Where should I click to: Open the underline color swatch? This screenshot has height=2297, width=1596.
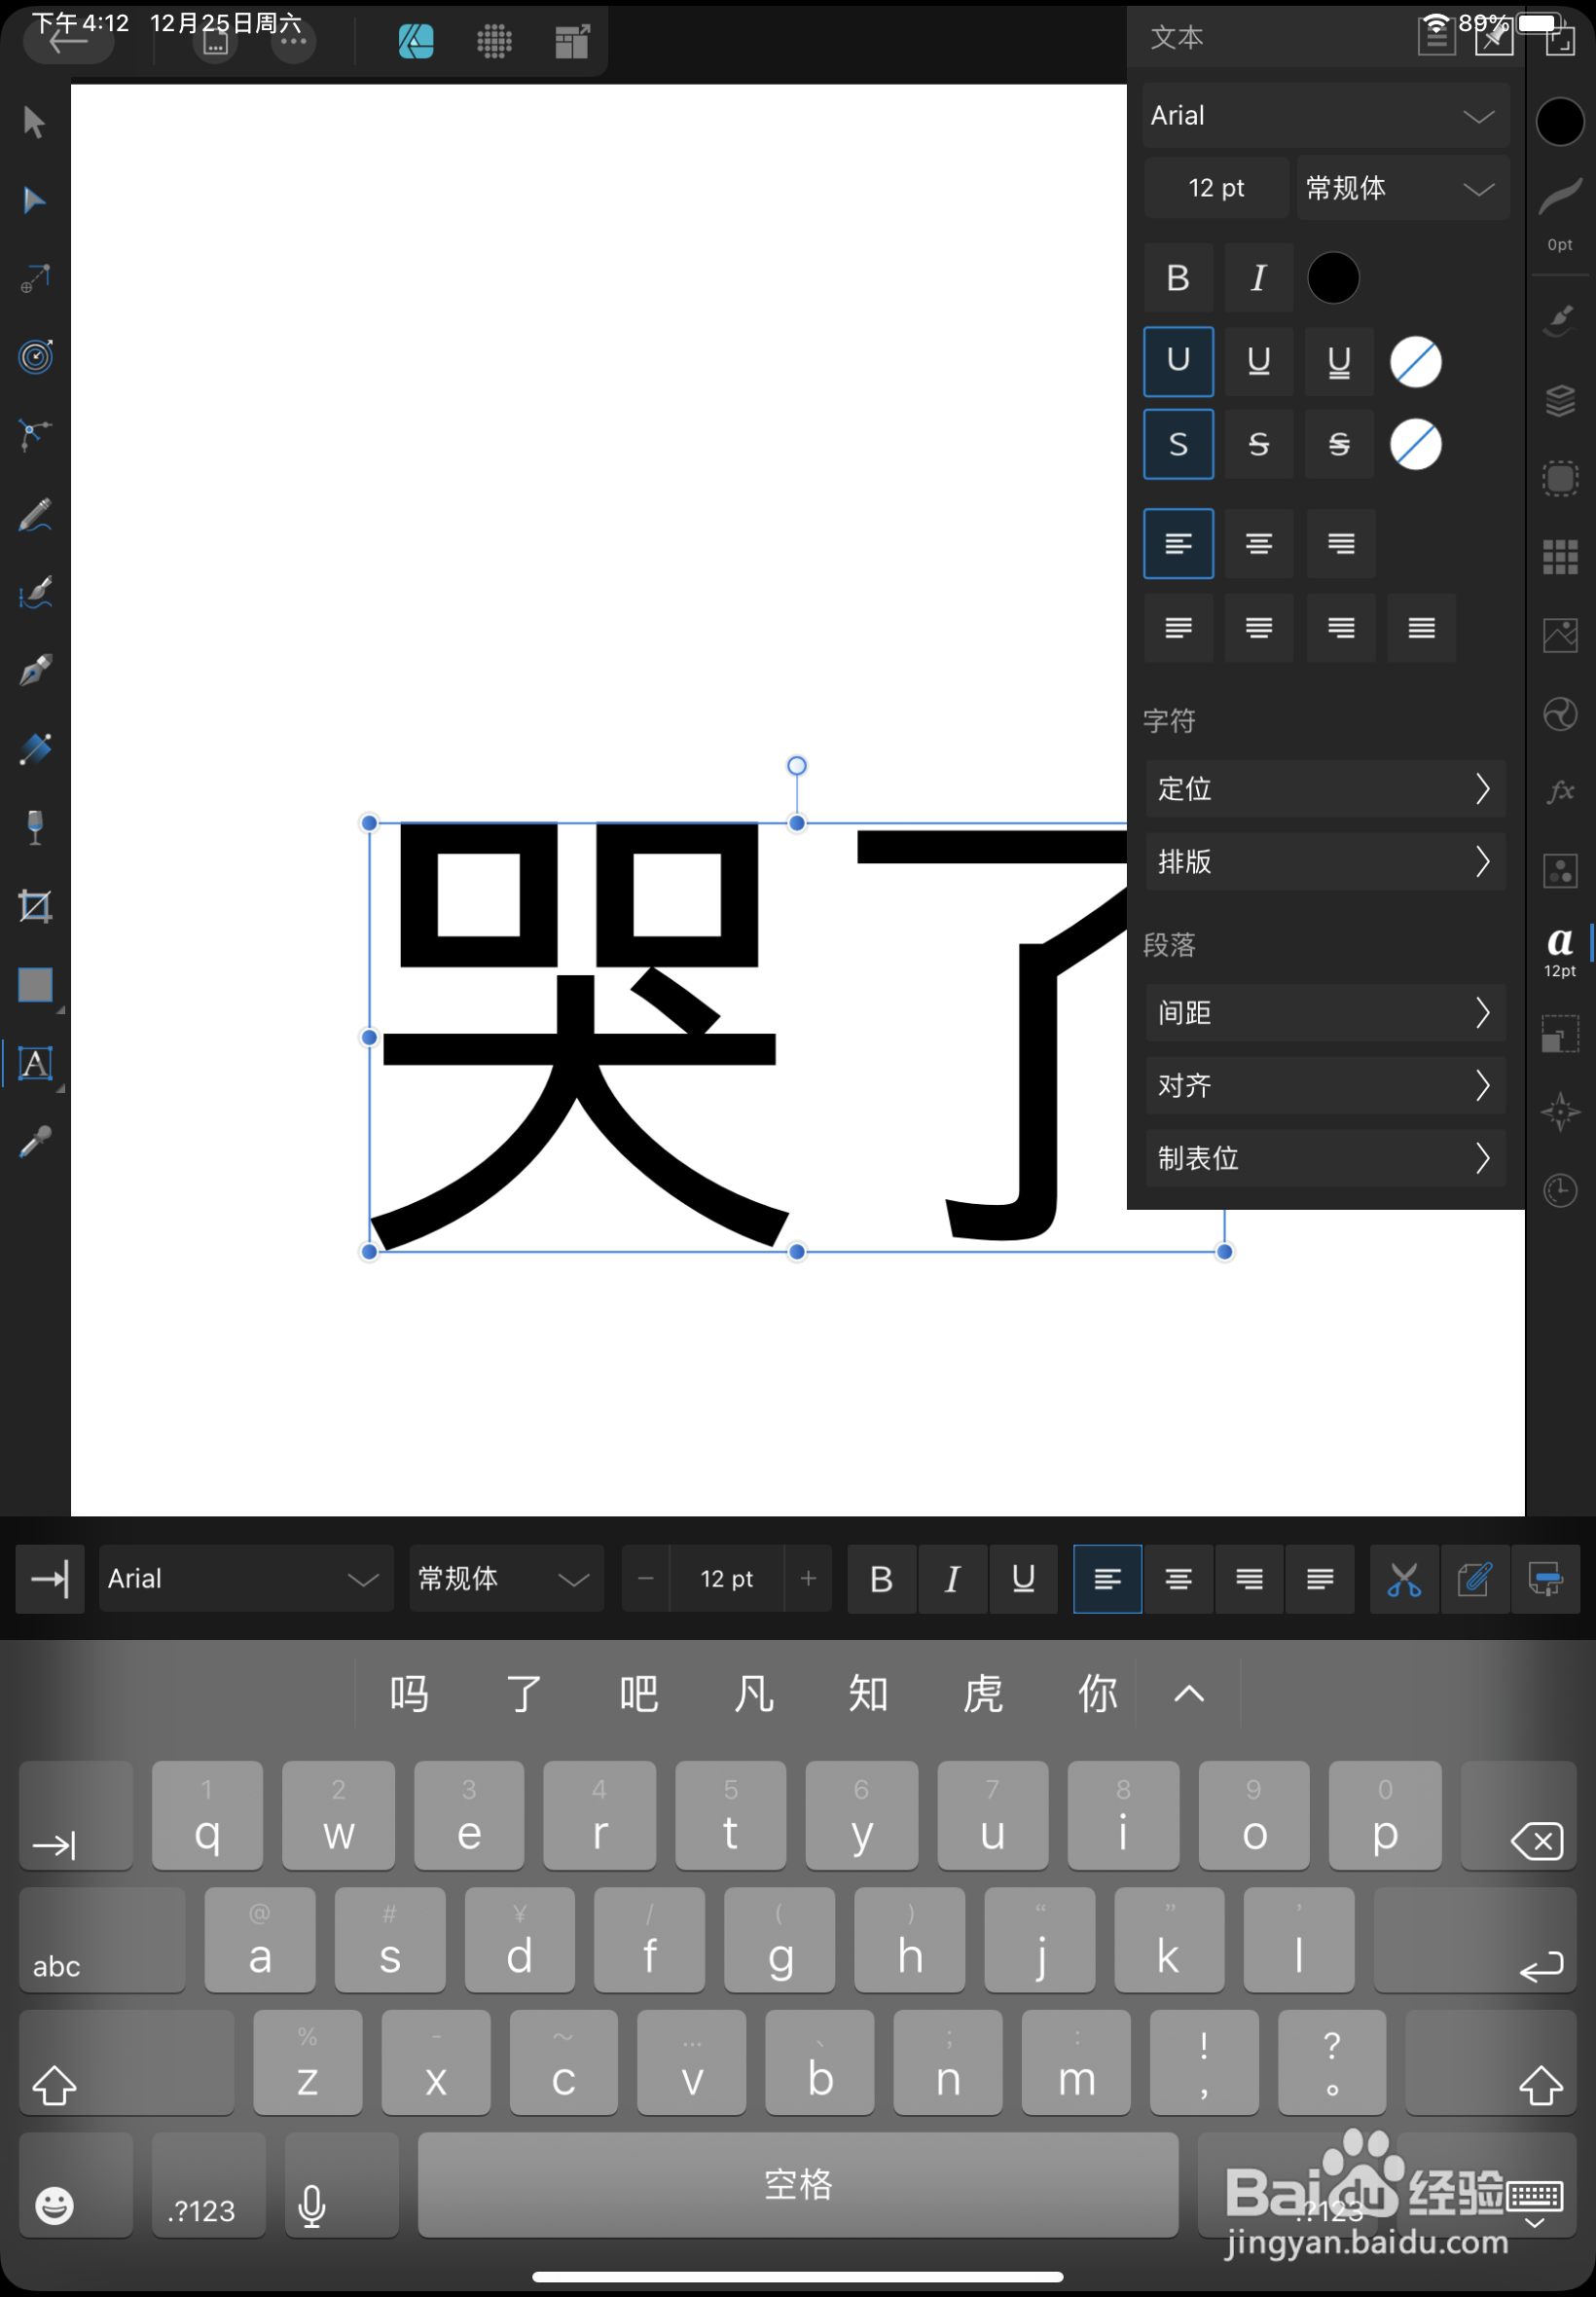click(1415, 361)
